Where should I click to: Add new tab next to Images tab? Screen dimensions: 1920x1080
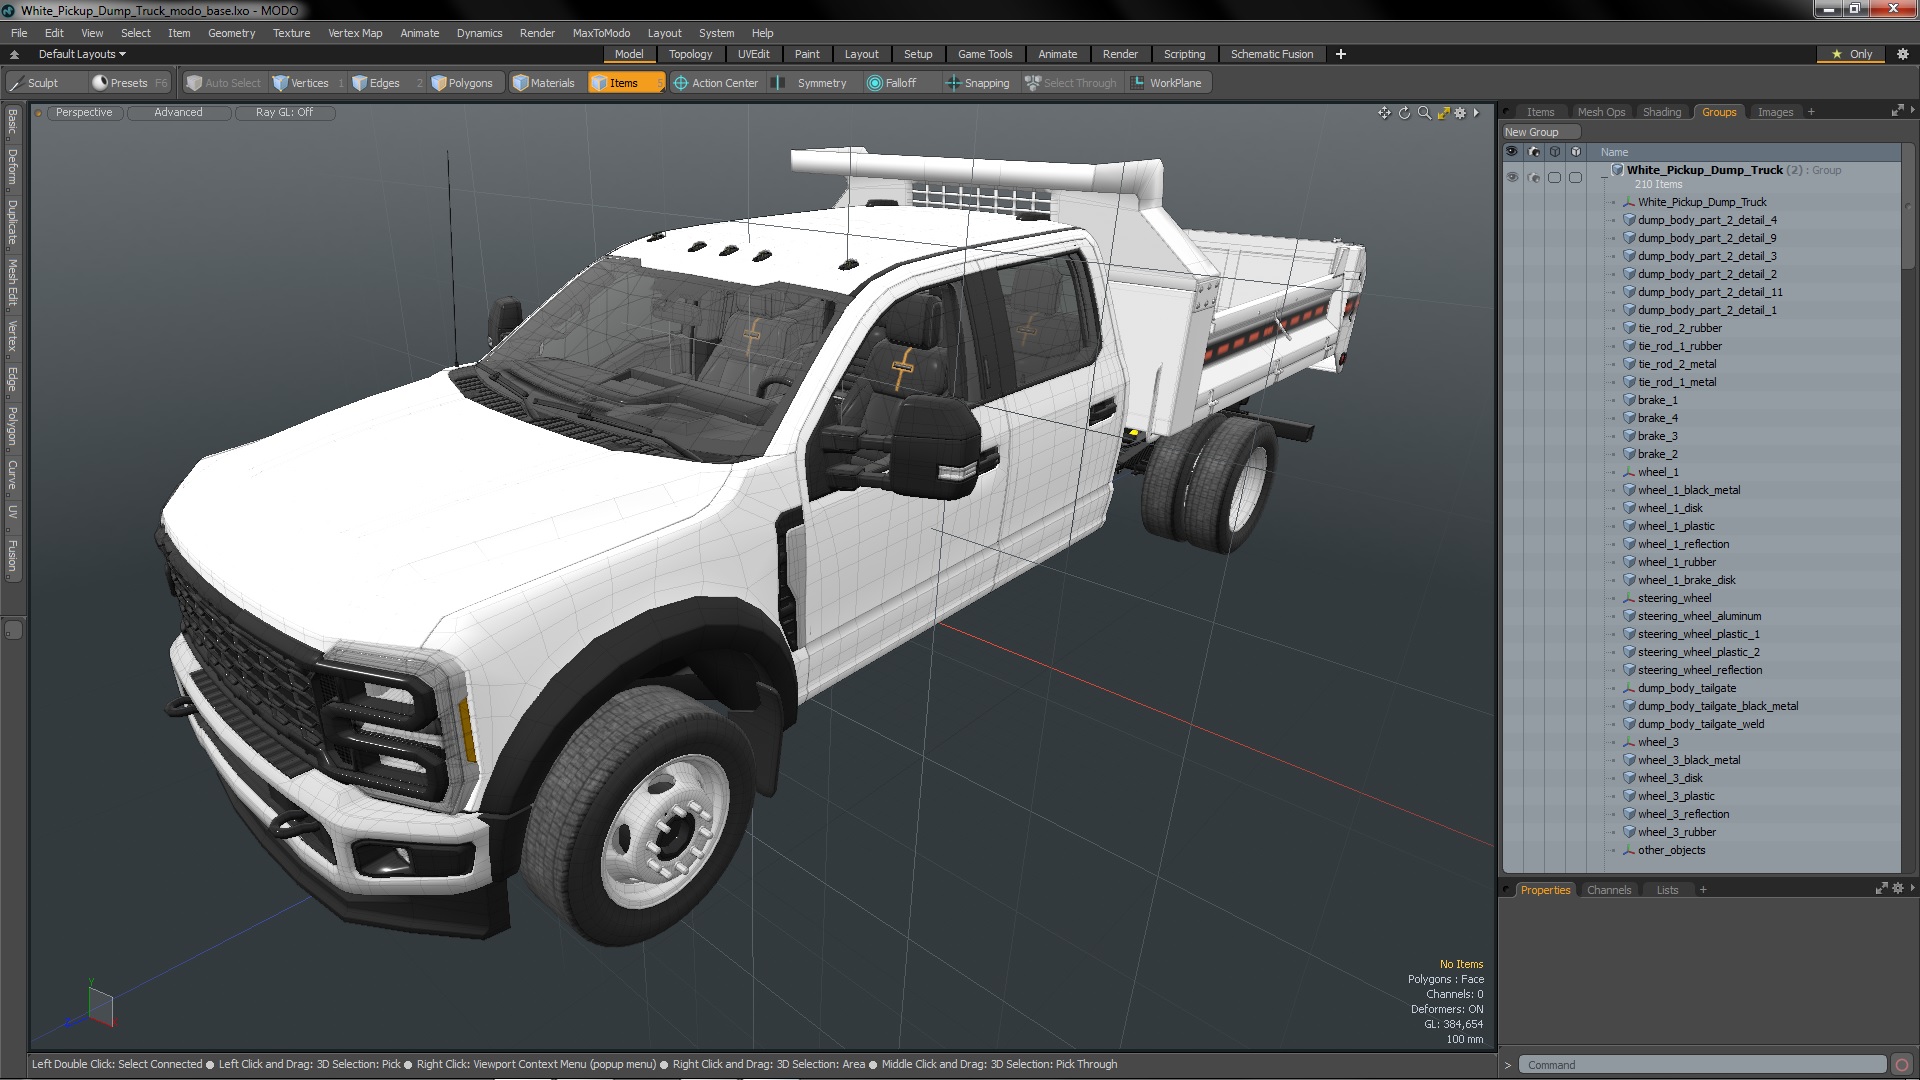point(1811,112)
